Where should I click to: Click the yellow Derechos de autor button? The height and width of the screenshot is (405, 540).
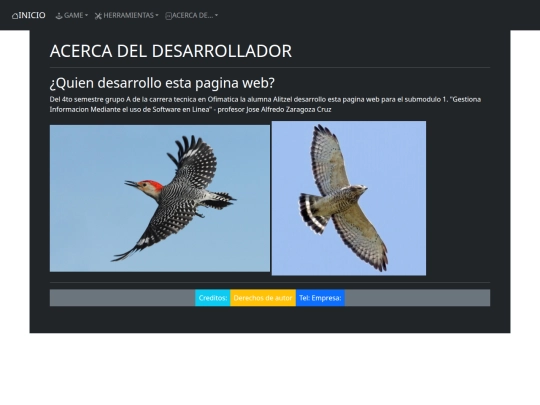pyautogui.click(x=263, y=298)
